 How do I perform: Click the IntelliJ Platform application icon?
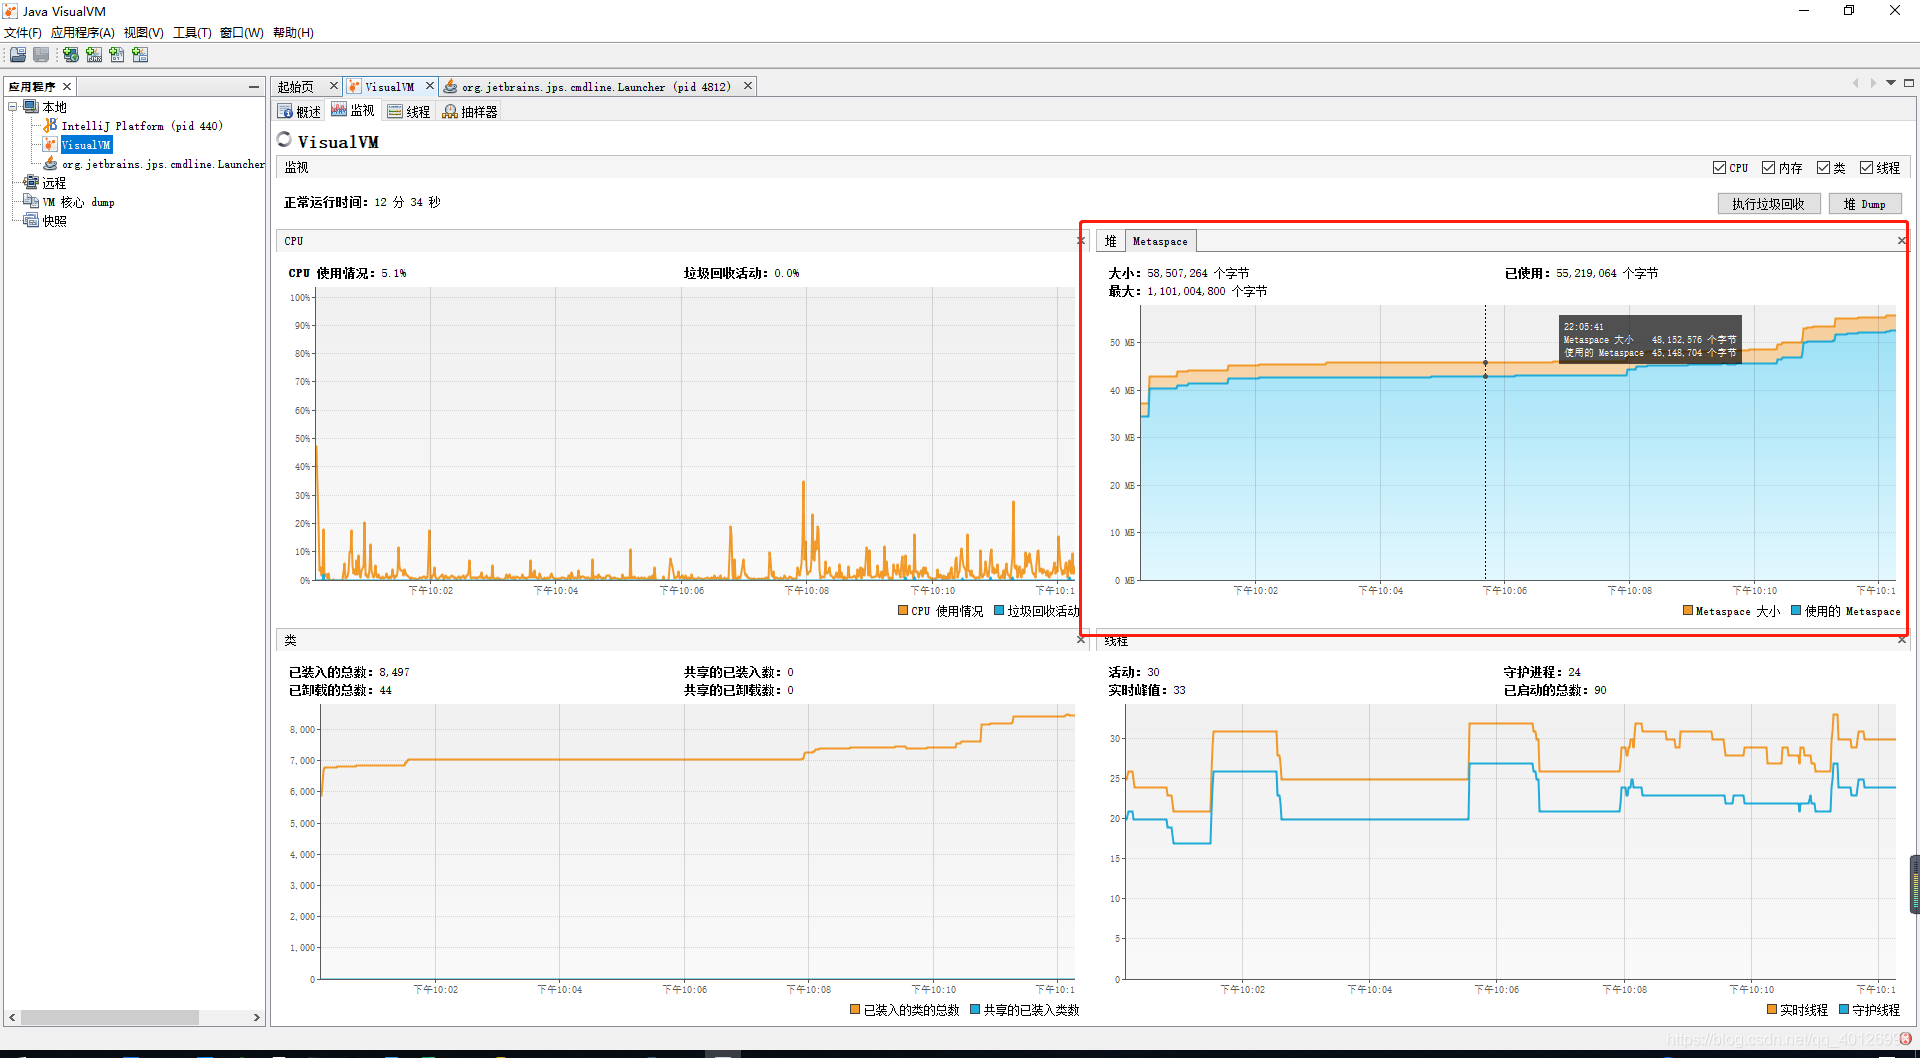(x=50, y=126)
